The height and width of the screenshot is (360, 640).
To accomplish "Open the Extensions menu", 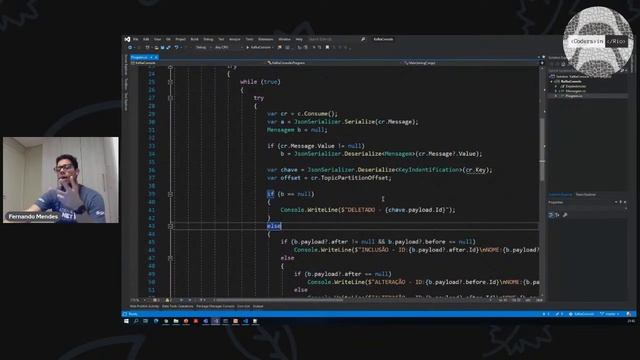I will pos(266,39).
